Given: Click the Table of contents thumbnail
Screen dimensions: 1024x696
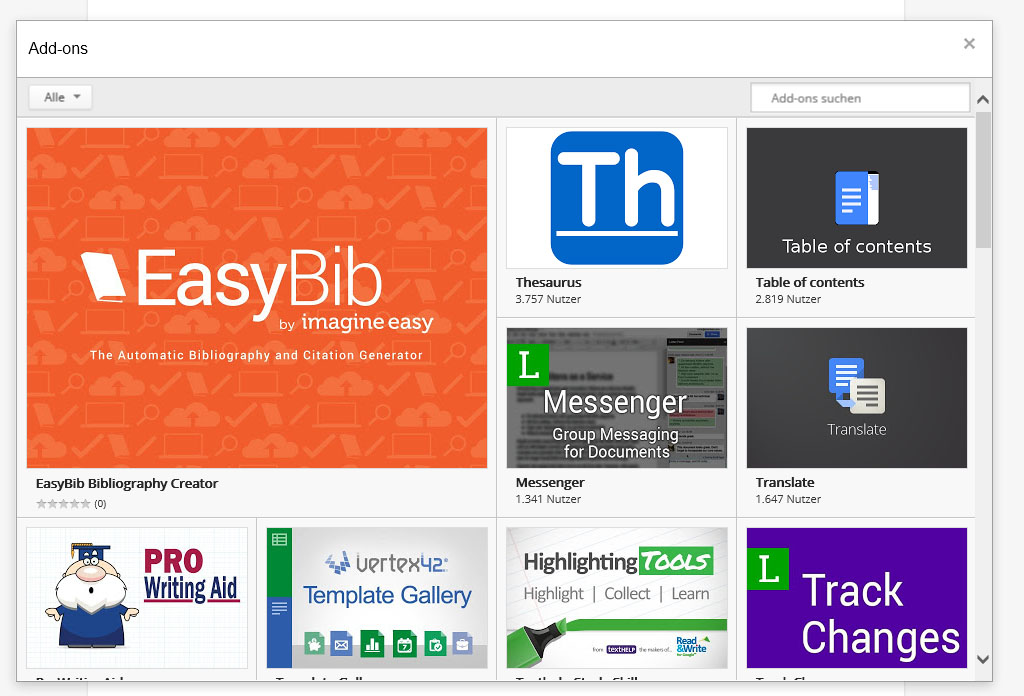Looking at the screenshot, I should coord(857,198).
